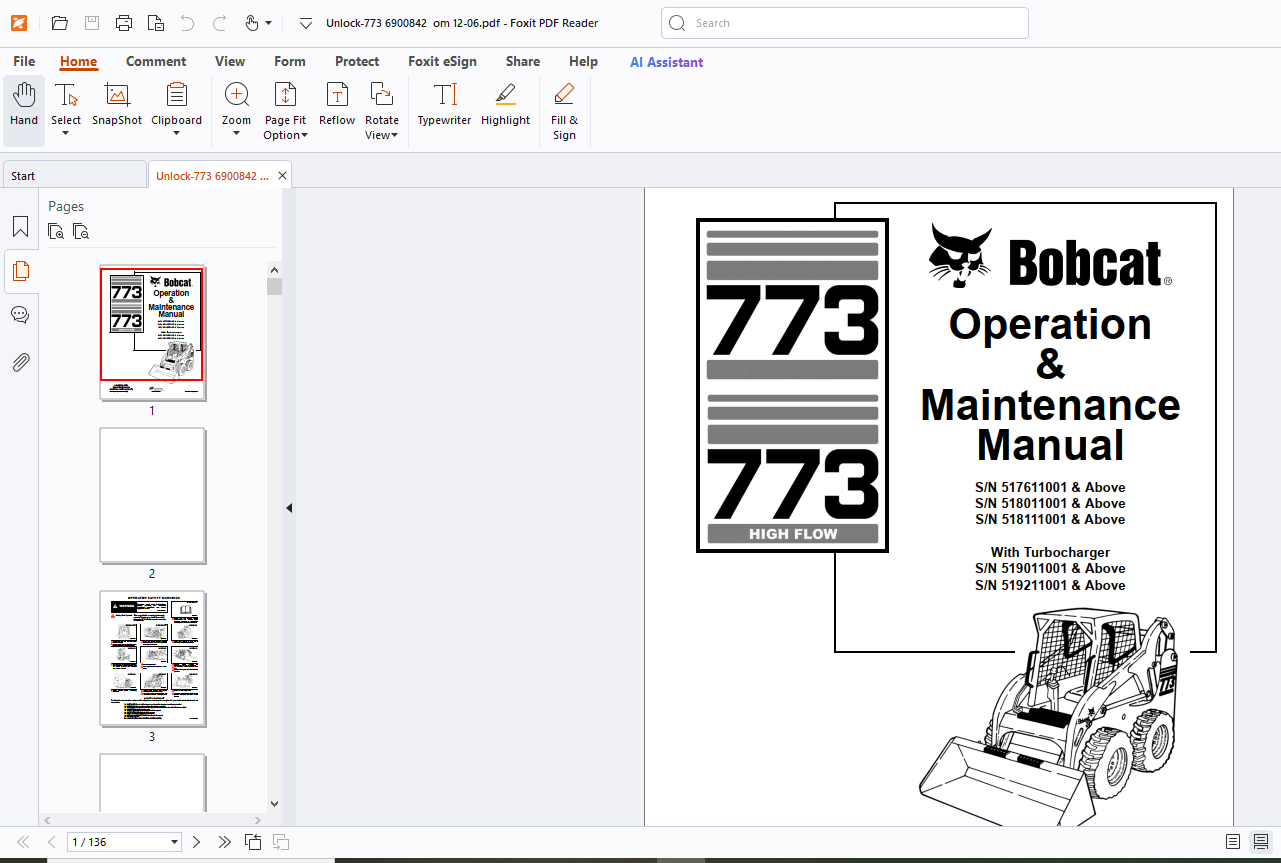
Task: Click the thumbnail panel scroll up arrow
Action: [275, 269]
